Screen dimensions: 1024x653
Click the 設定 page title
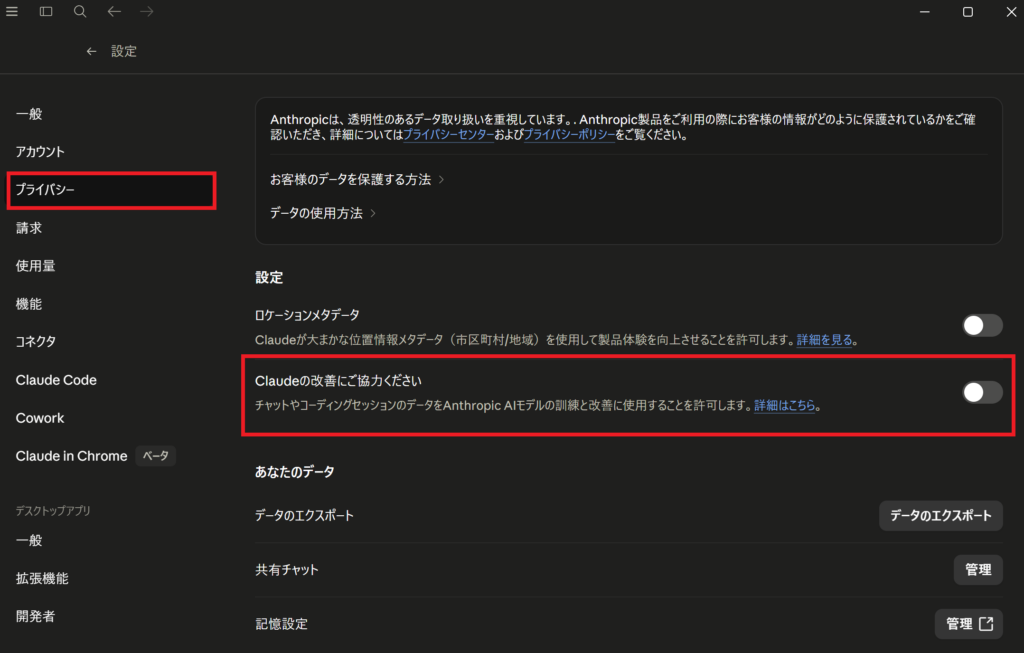click(x=123, y=51)
